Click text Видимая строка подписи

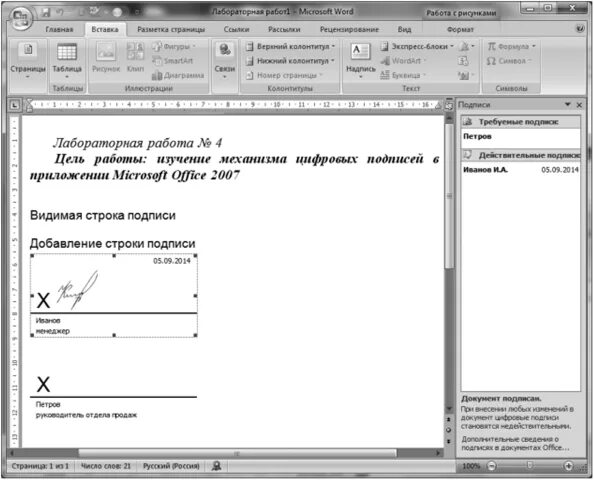103,216
